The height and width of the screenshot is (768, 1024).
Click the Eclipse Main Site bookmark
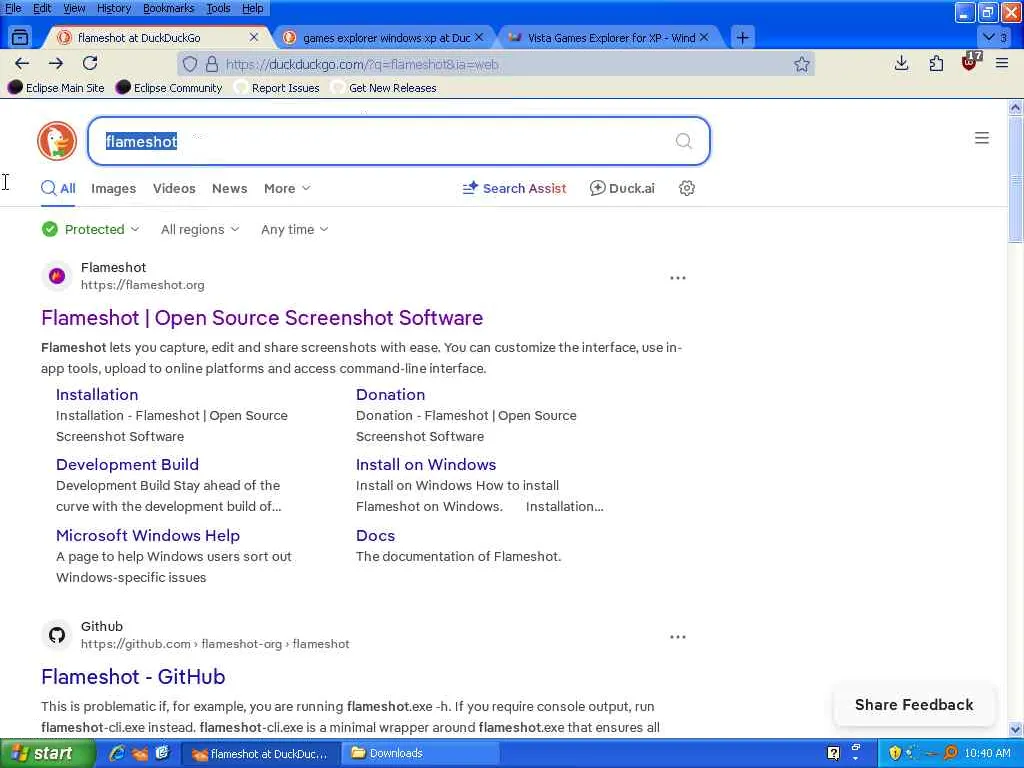pos(56,88)
